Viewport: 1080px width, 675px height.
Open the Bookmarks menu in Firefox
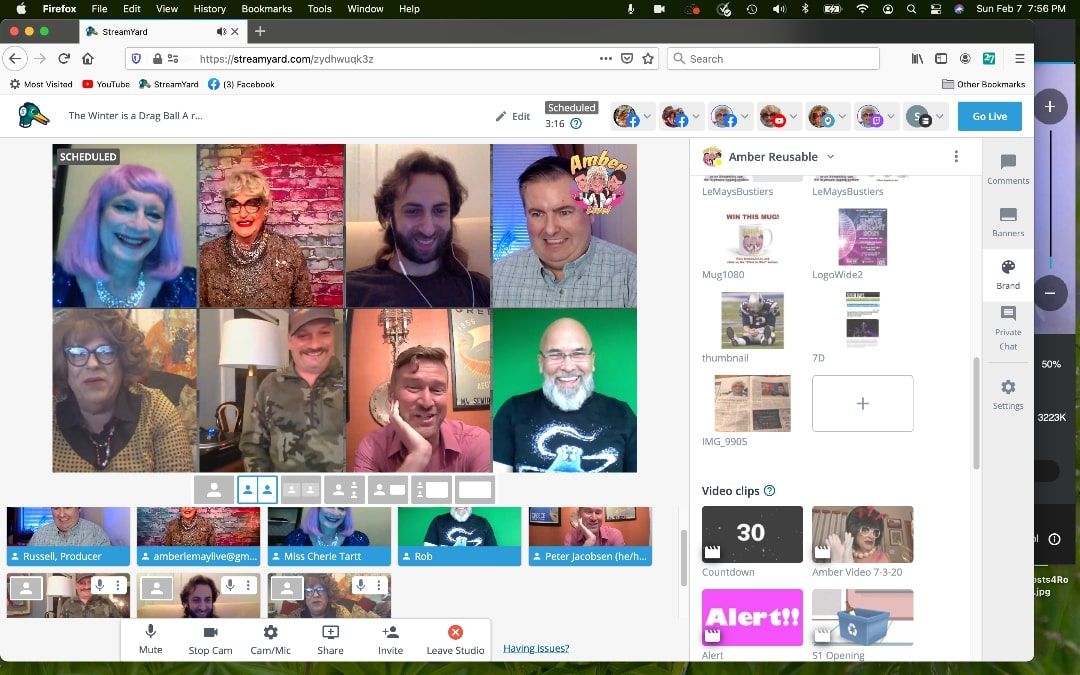266,9
